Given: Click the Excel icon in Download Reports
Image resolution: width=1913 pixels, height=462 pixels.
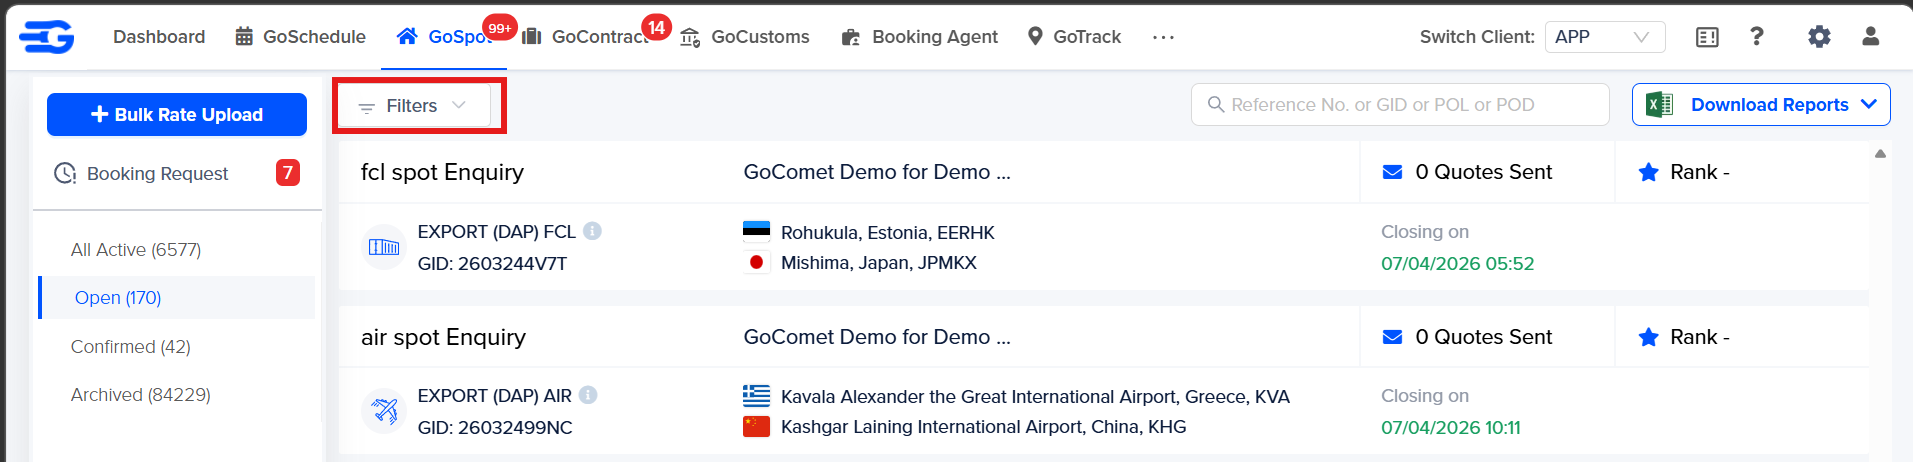Looking at the screenshot, I should coord(1659,105).
